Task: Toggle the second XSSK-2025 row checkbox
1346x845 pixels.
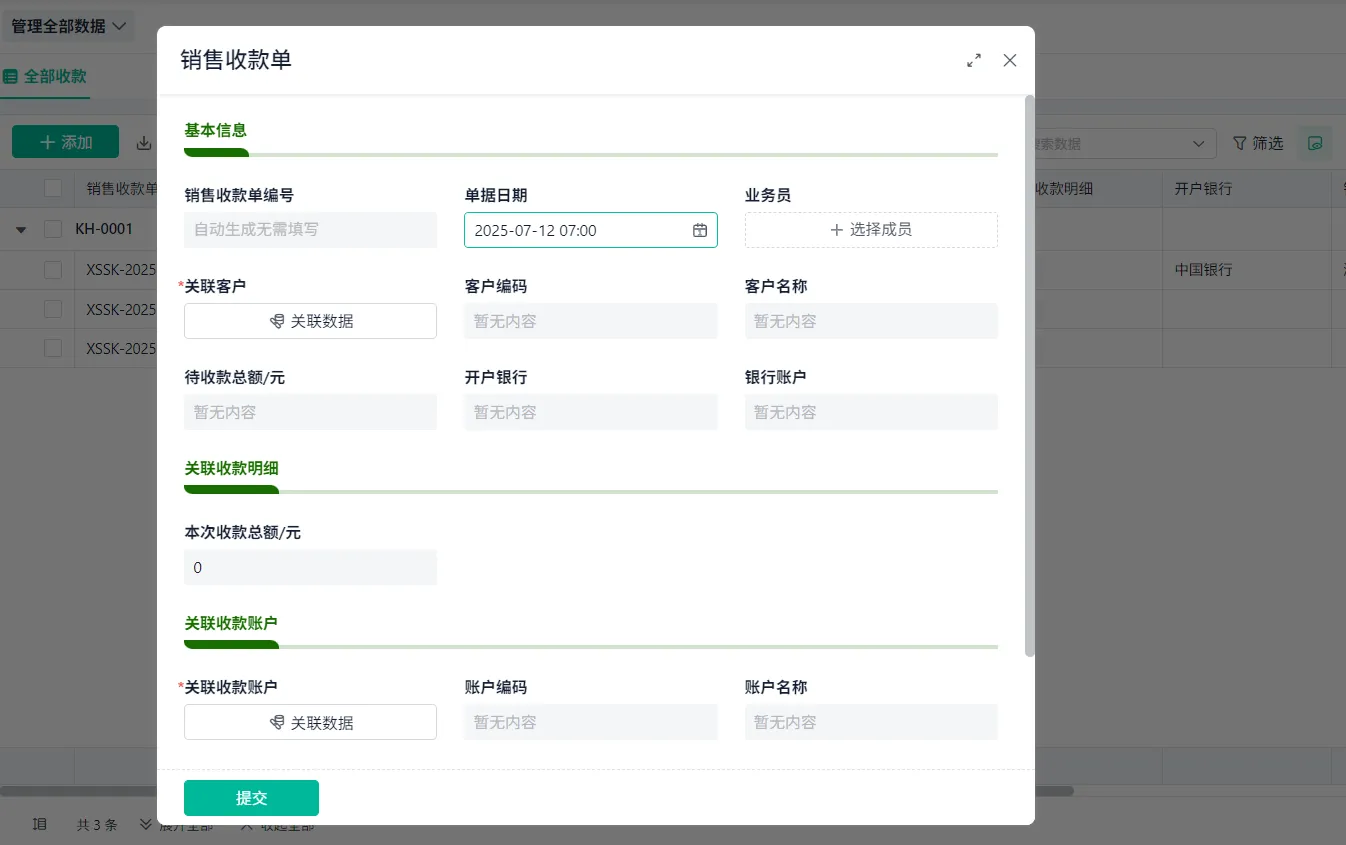Action: click(x=53, y=309)
